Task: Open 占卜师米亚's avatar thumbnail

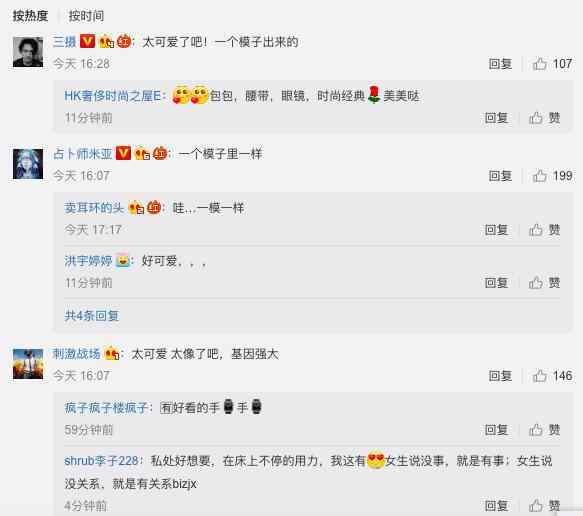Action: (28, 164)
